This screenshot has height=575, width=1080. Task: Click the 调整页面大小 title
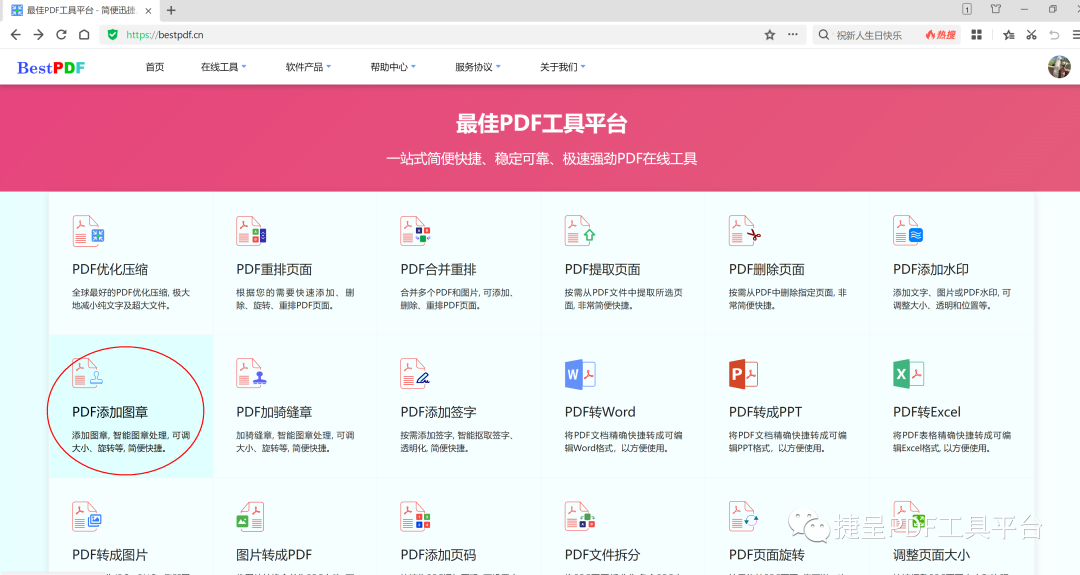click(931, 555)
